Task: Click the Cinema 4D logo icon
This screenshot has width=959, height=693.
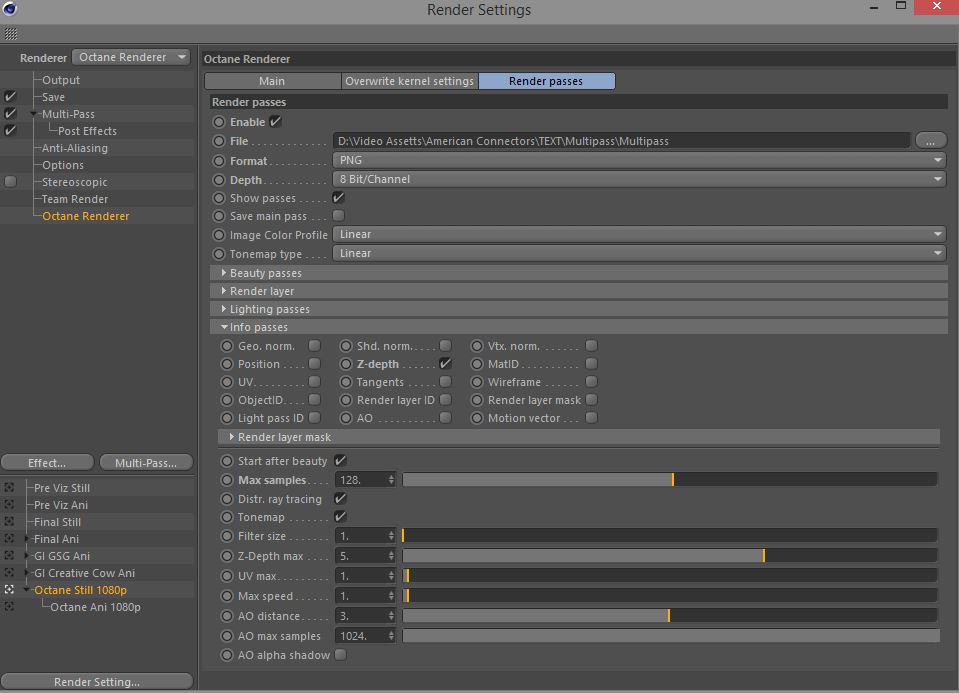Action: pyautogui.click(x=10, y=9)
